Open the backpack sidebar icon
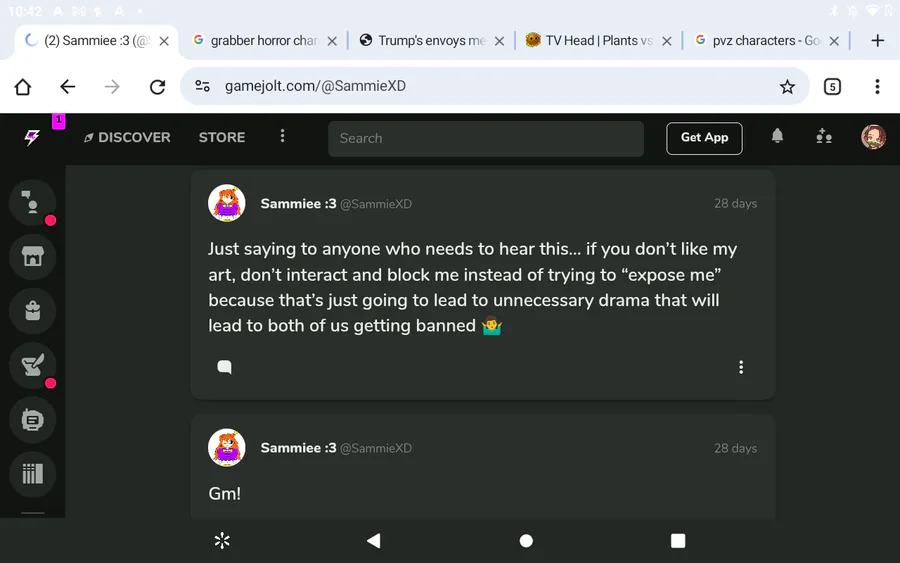The image size is (900, 563). tap(33, 311)
